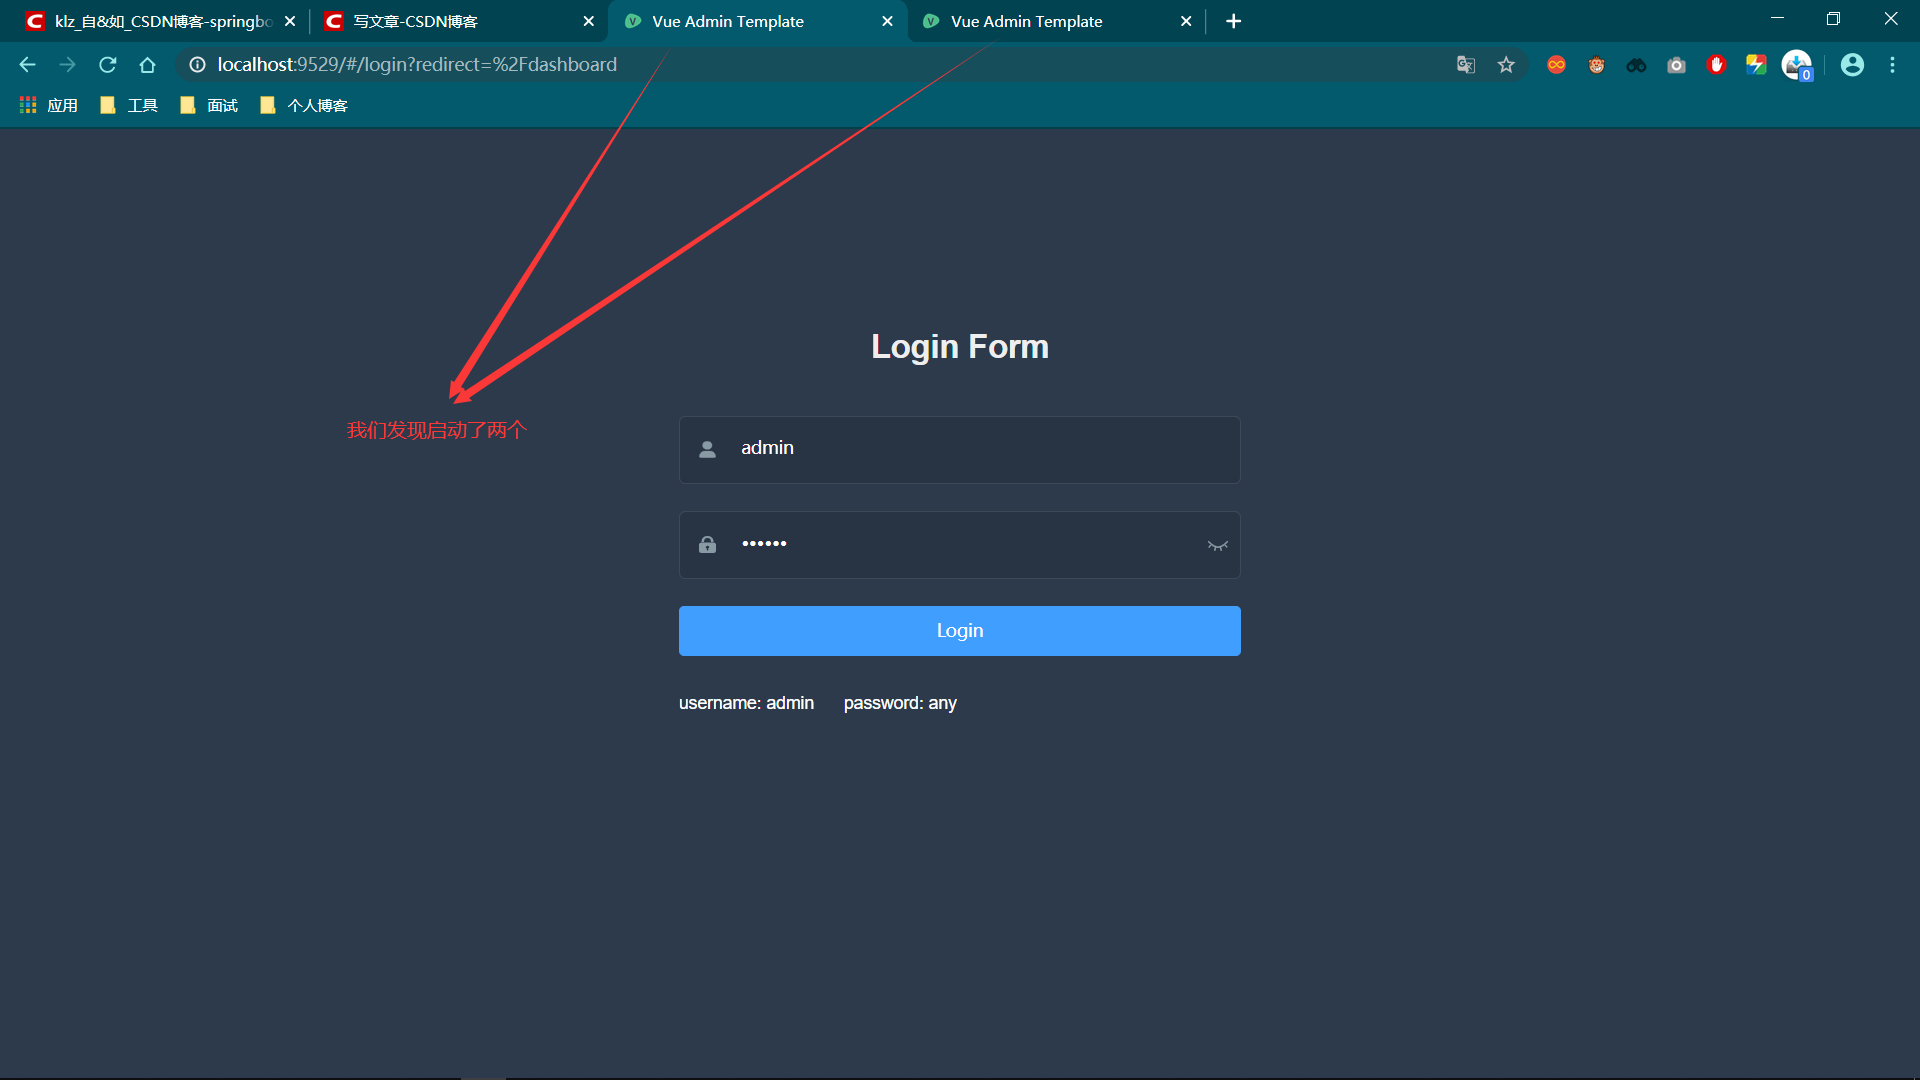1920x1080 pixels.
Task: Open the browser profile avatar menu
Action: pos(1852,64)
